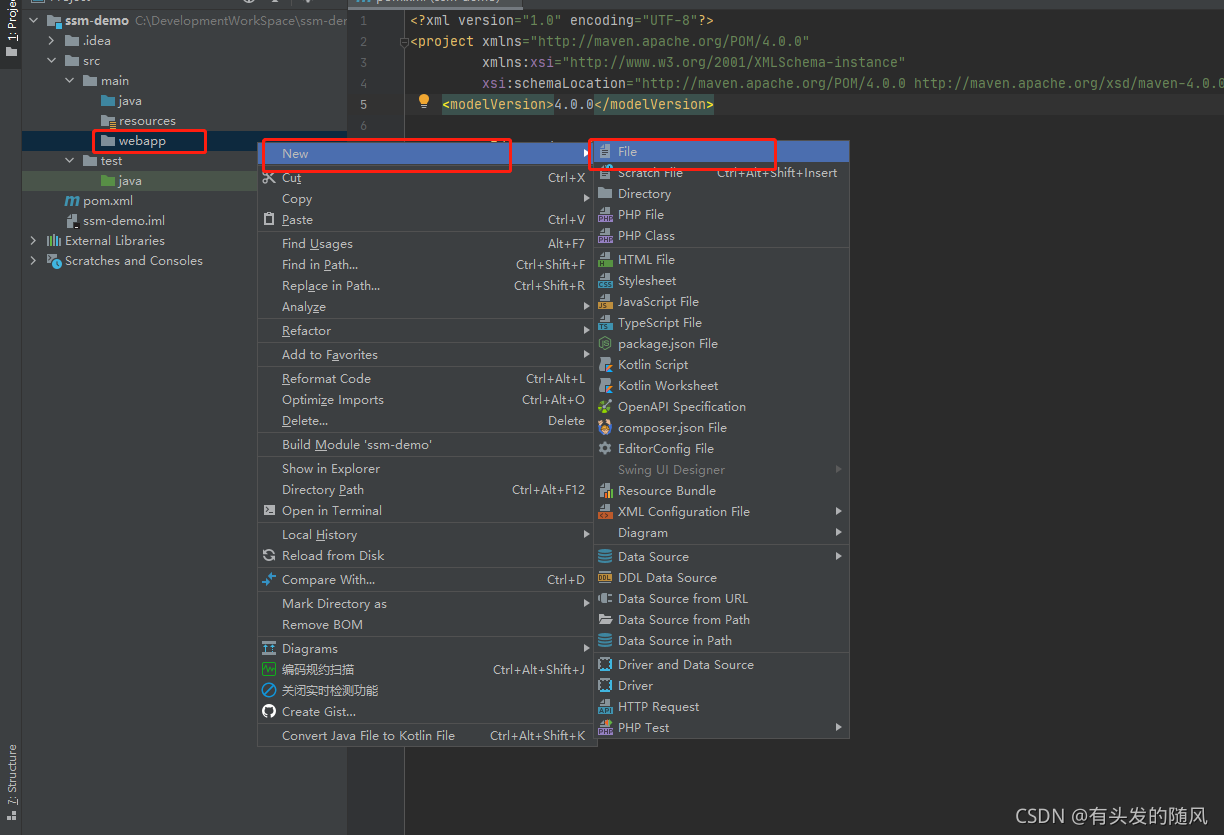
Task: Click the Stylesheet CSS icon
Action: click(605, 281)
